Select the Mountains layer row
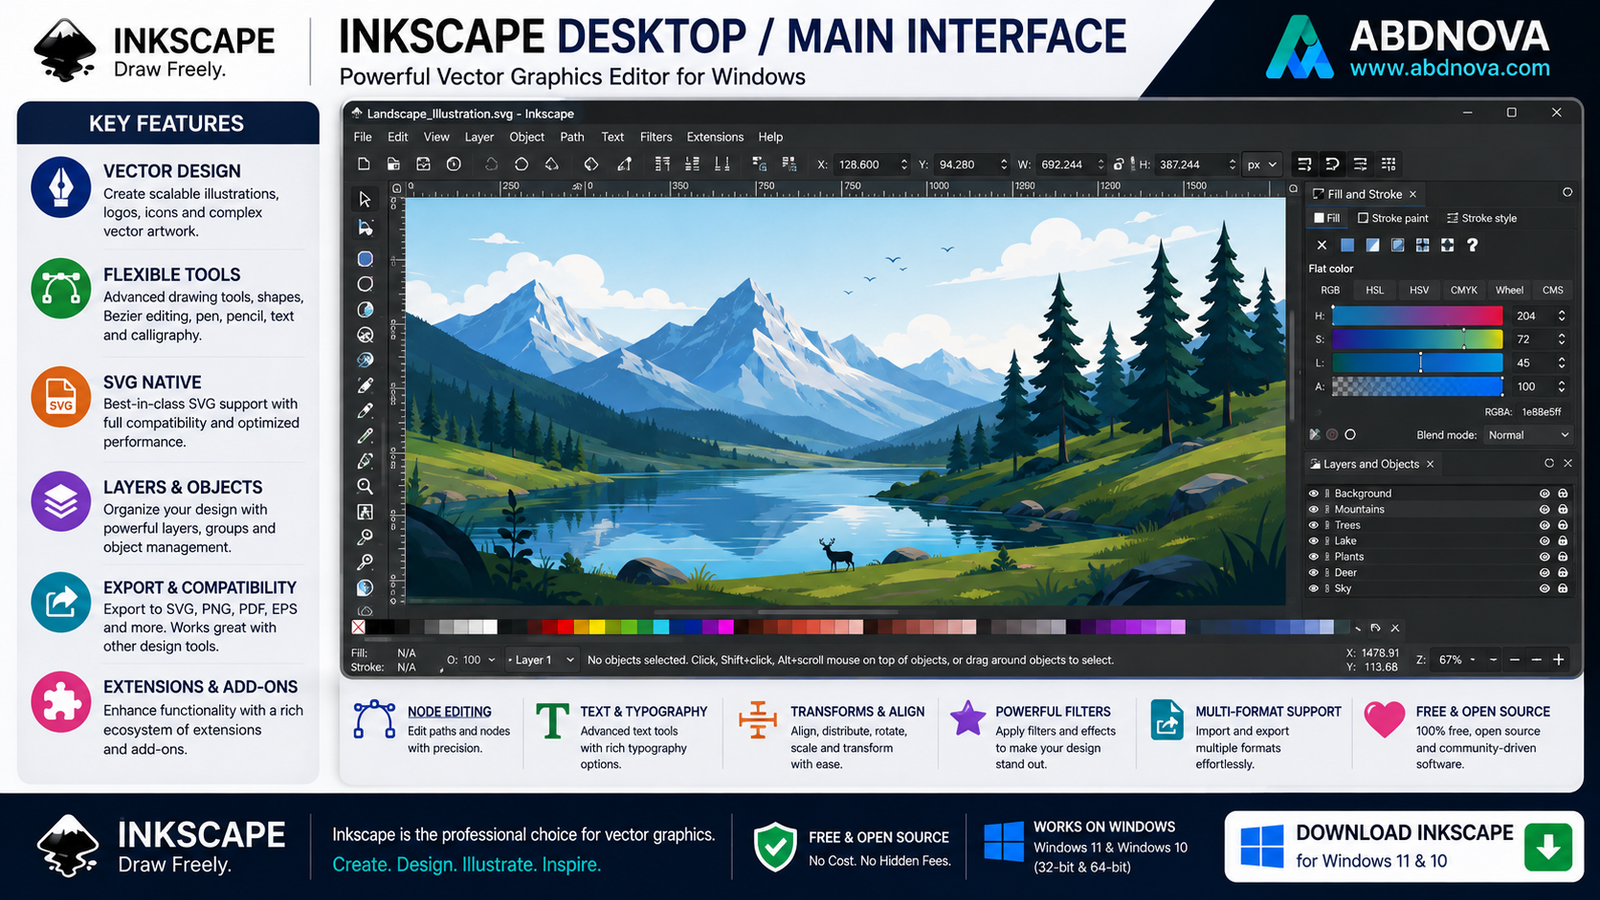This screenshot has width=1600, height=900. click(1439, 510)
